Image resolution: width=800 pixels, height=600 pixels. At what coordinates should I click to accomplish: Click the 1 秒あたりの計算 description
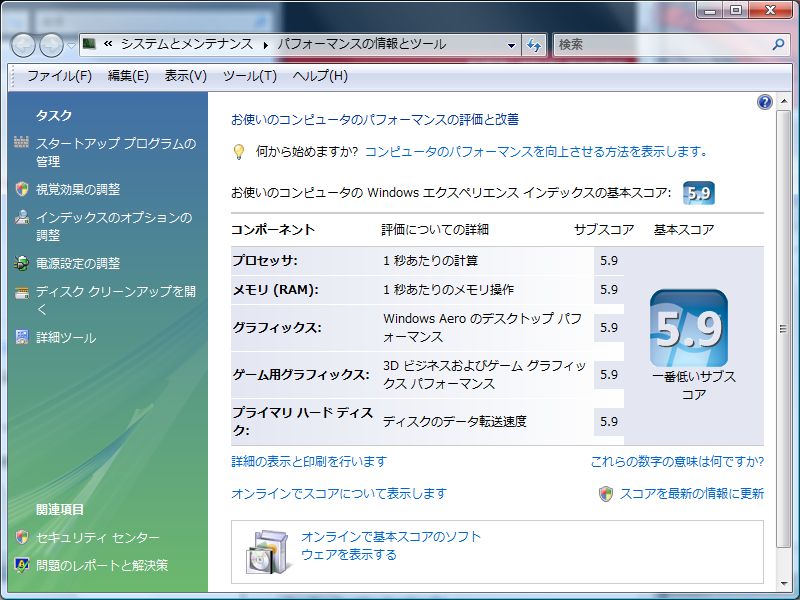(x=431, y=260)
